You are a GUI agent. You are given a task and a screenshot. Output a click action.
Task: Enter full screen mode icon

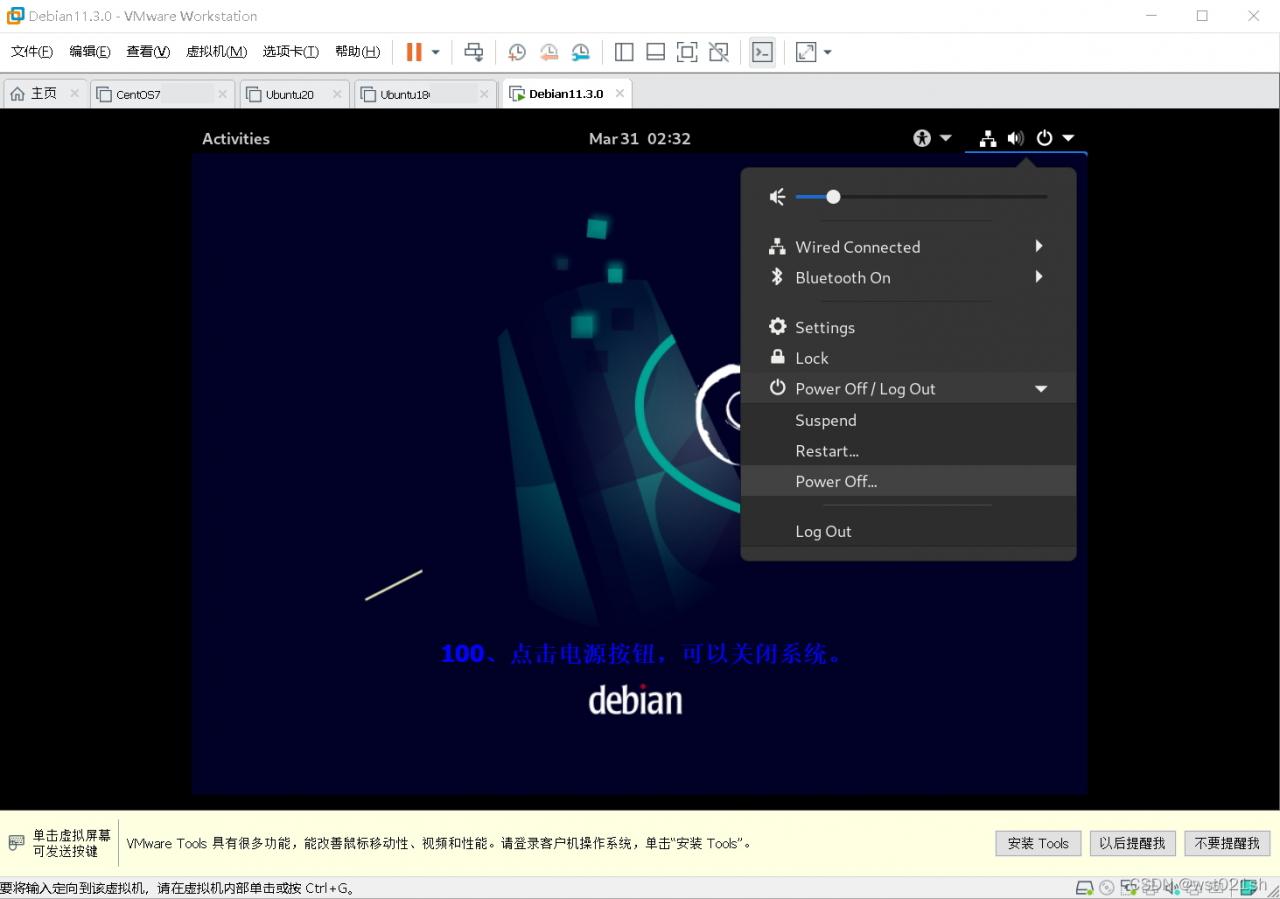pyautogui.click(x=687, y=52)
